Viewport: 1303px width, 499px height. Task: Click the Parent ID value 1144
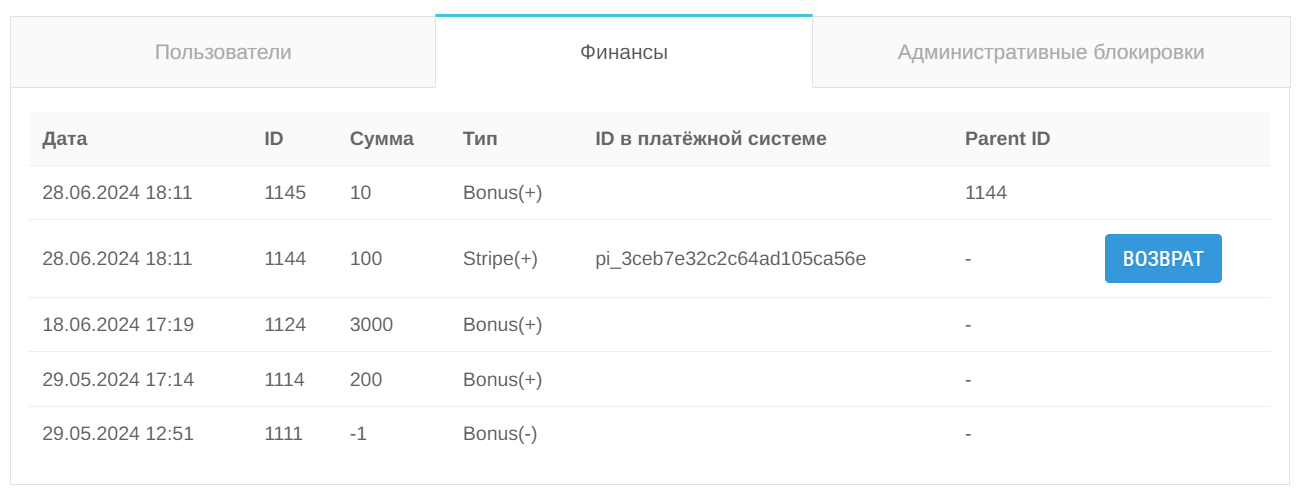[x=986, y=193]
